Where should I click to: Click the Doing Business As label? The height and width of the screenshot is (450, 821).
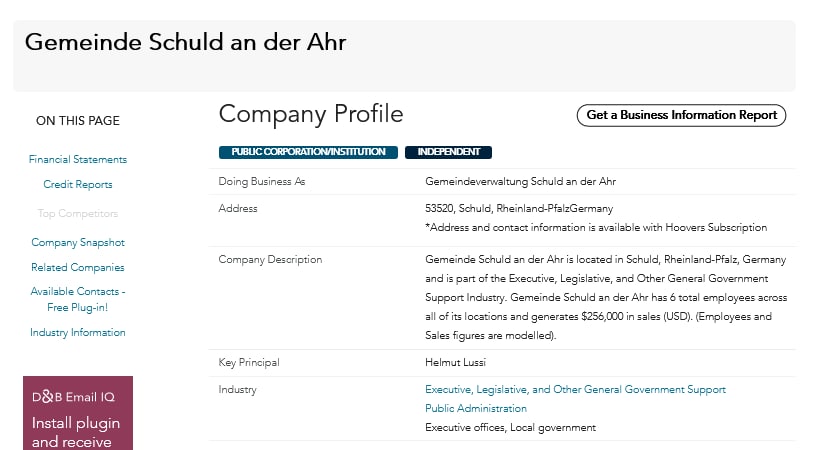(262, 181)
